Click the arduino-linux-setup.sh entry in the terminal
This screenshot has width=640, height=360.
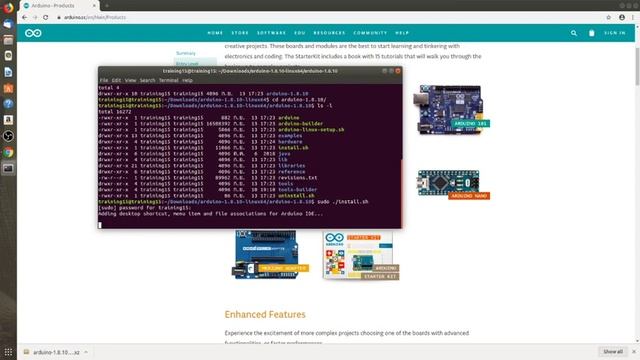point(311,130)
